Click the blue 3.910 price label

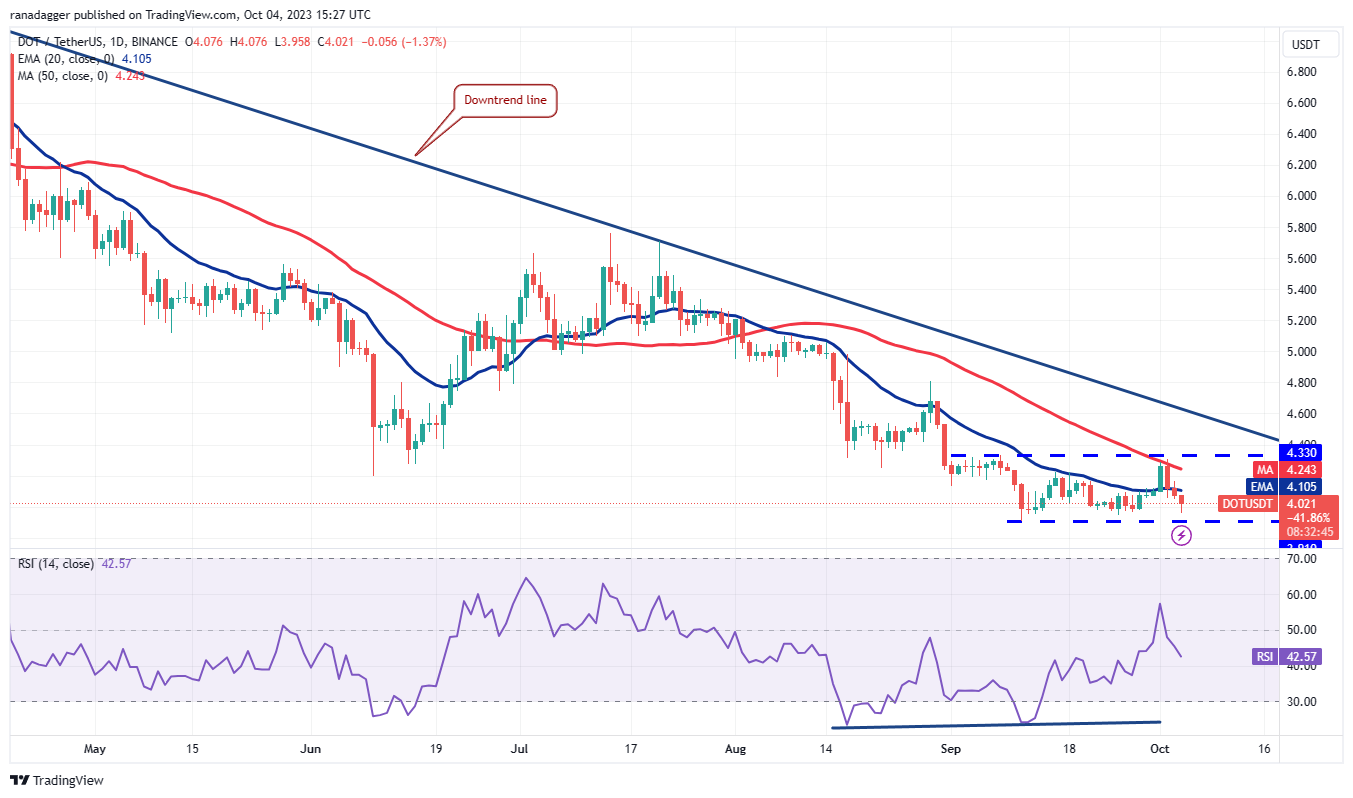point(1299,545)
